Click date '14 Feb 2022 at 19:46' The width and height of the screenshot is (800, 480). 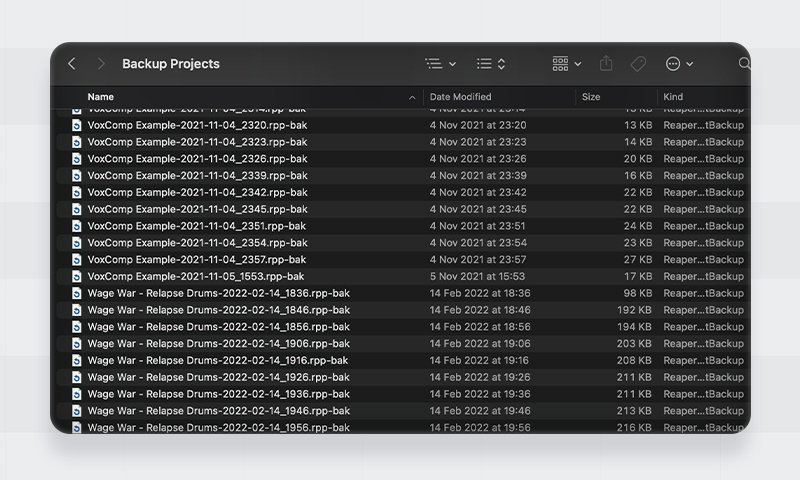480,411
